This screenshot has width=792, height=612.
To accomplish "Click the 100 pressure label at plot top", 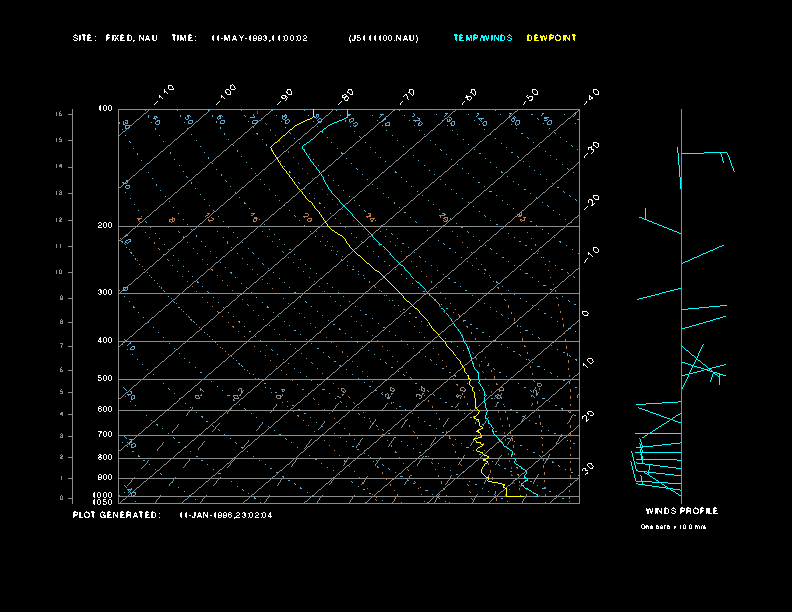I will tap(104, 108).
